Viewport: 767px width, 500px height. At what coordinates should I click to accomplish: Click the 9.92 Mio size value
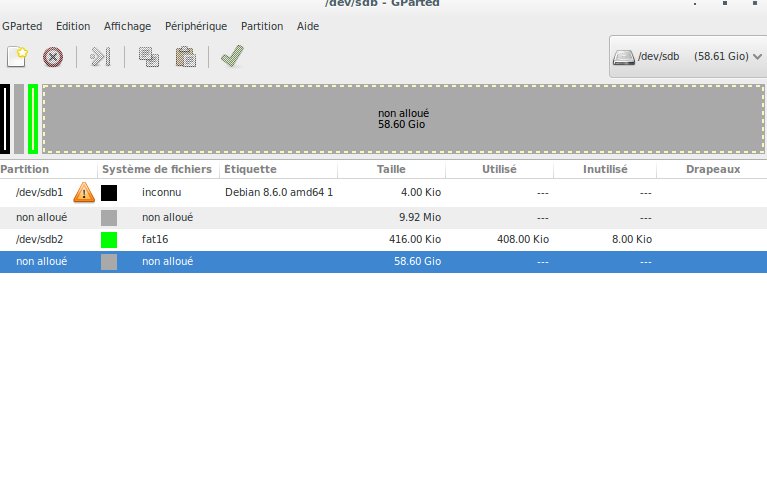[x=420, y=217]
